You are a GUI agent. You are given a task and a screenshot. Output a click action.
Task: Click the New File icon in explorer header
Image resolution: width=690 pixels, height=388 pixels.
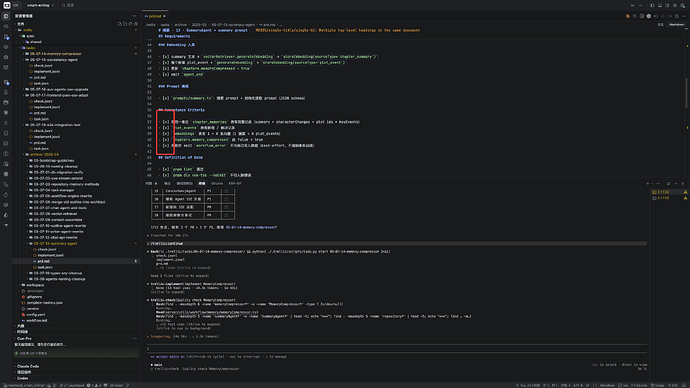120,24
